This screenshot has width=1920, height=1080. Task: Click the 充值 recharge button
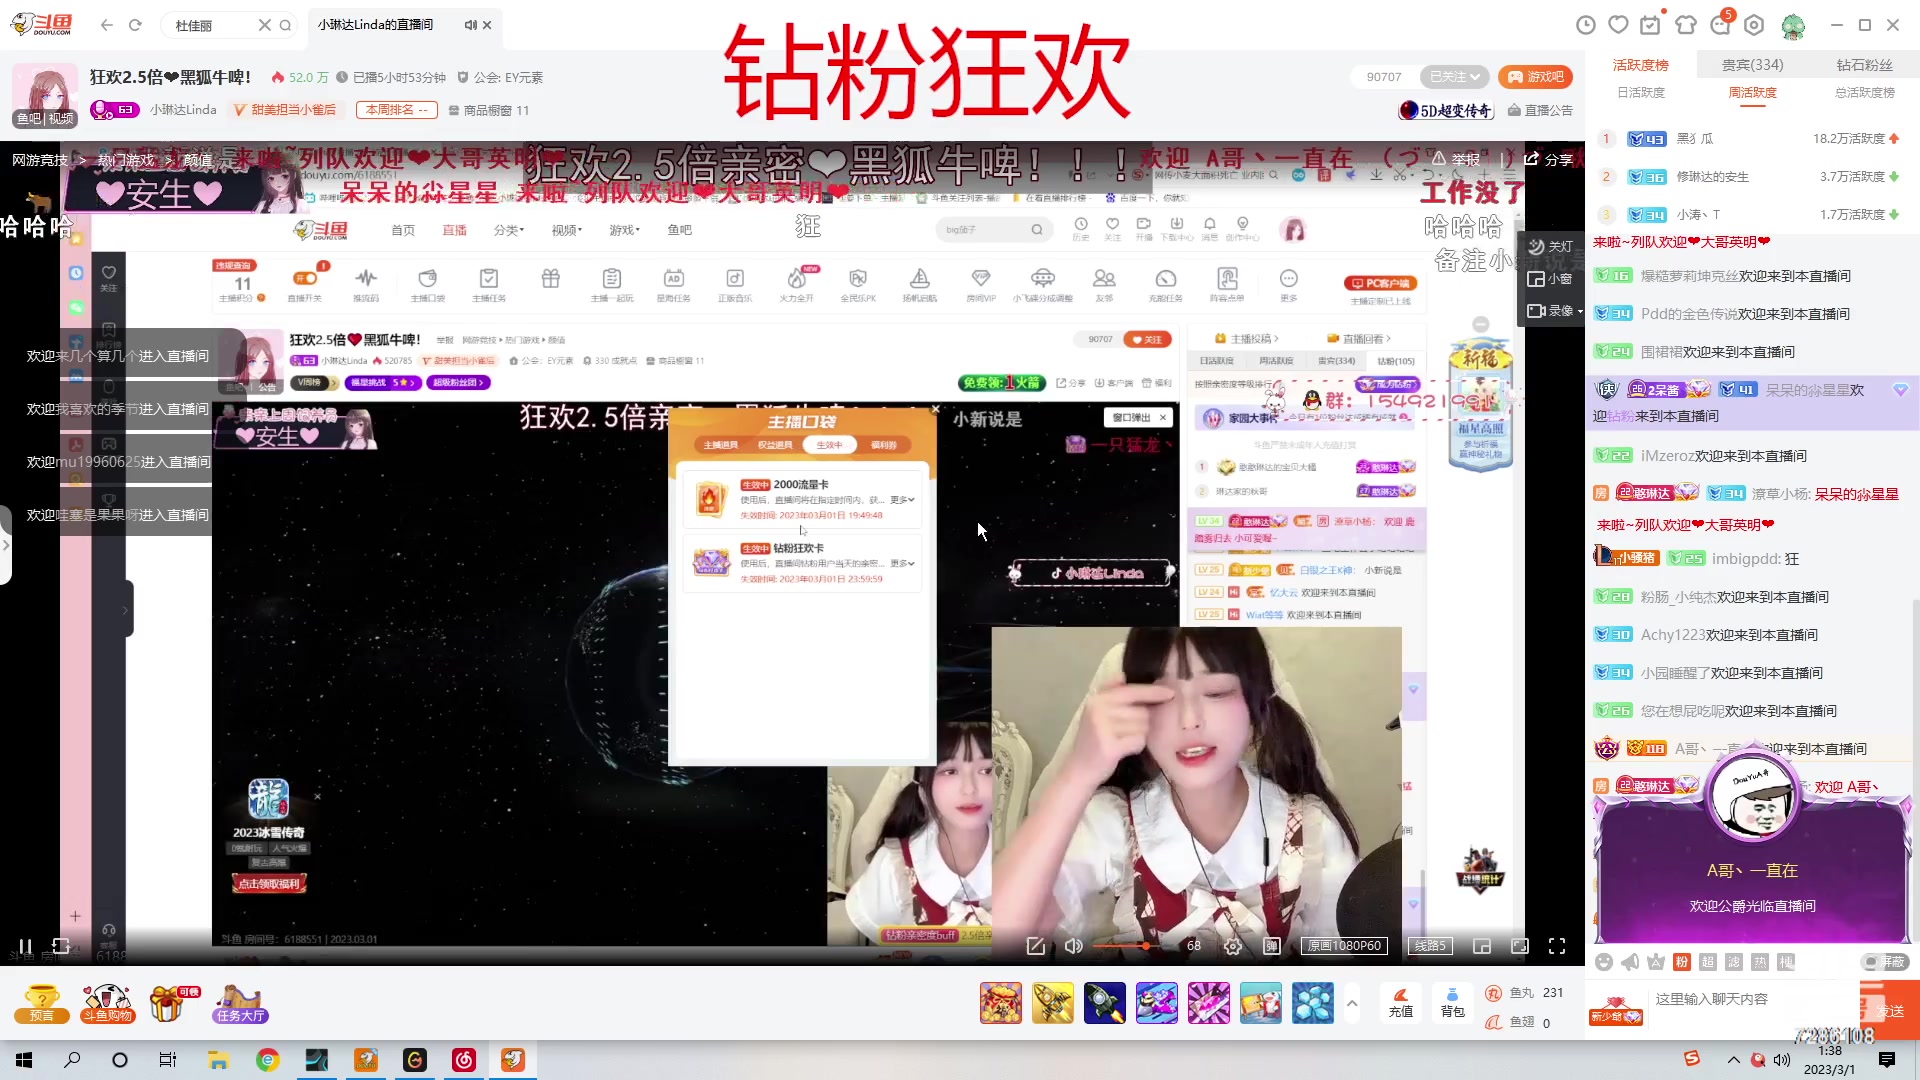coord(1401,1003)
